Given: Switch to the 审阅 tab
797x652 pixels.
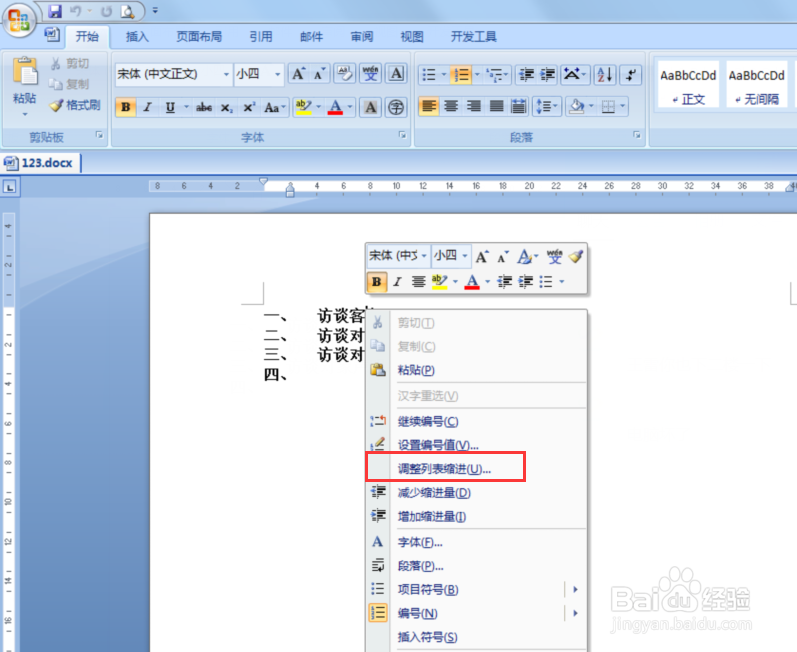Looking at the screenshot, I should pos(362,37).
